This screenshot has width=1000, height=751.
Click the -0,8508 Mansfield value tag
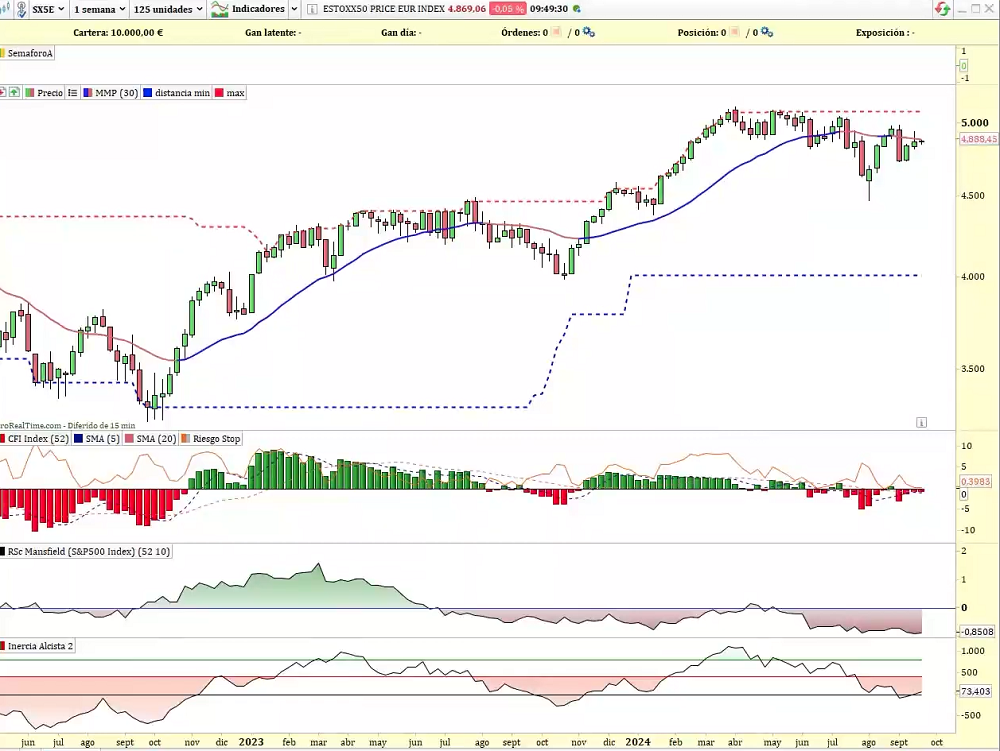[x=976, y=632]
